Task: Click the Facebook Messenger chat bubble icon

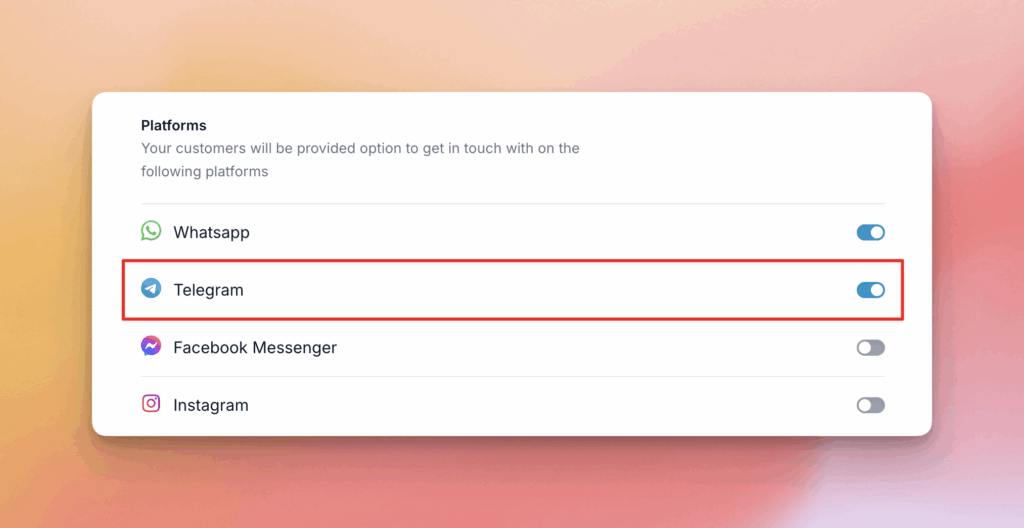Action: click(x=151, y=346)
